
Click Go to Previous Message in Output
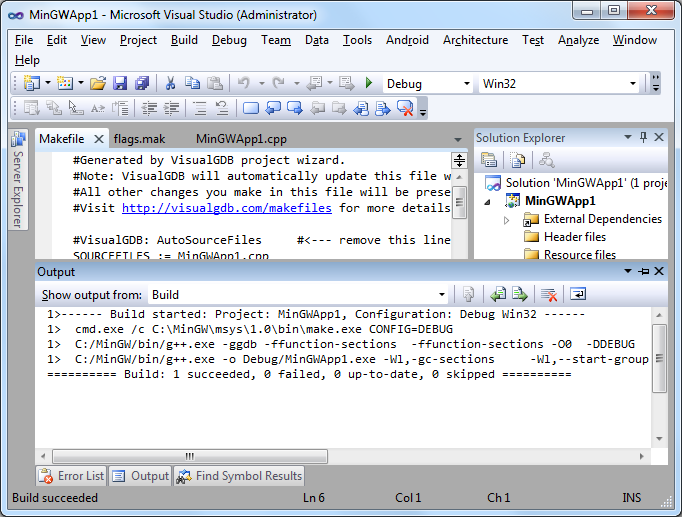[498, 294]
